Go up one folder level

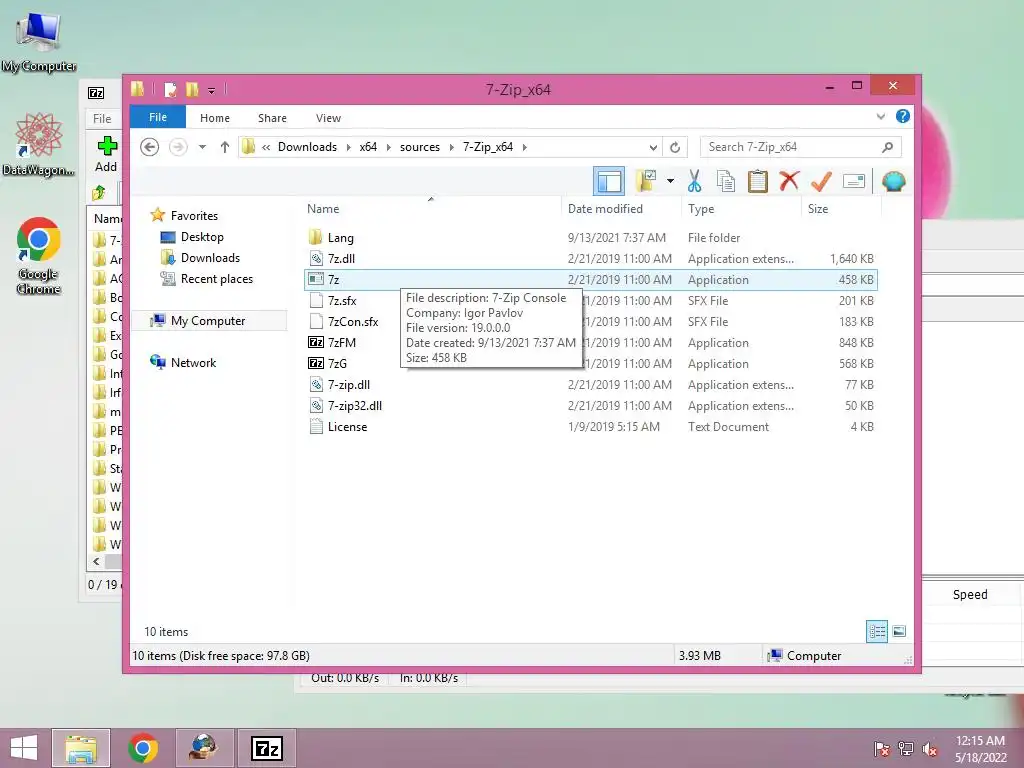pyautogui.click(x=225, y=147)
